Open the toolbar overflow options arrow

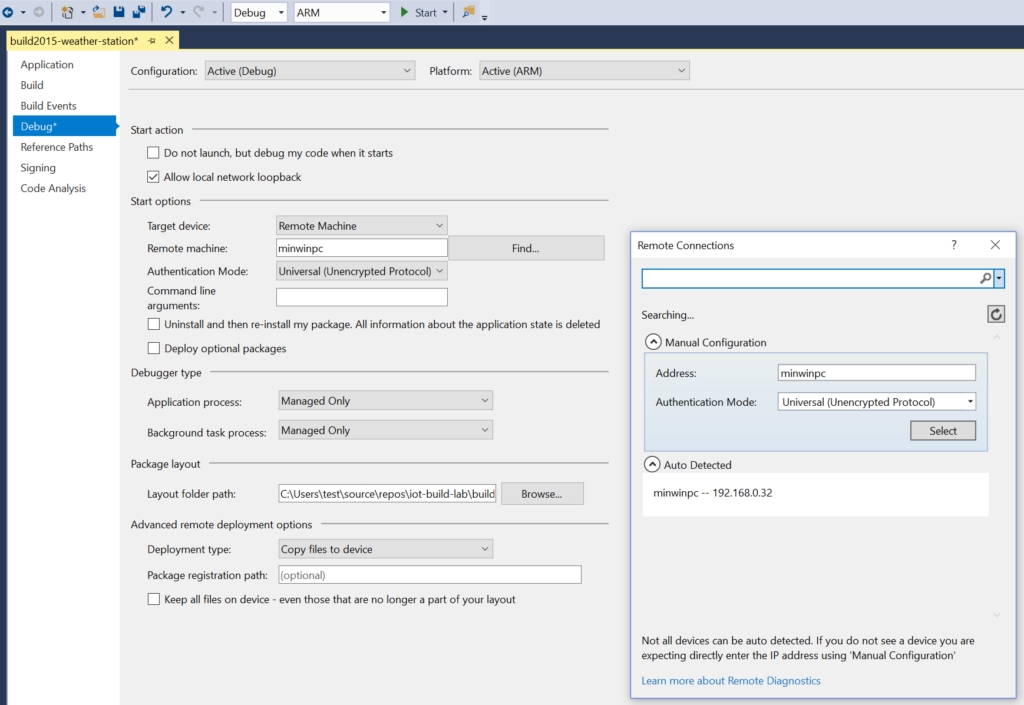[485, 18]
